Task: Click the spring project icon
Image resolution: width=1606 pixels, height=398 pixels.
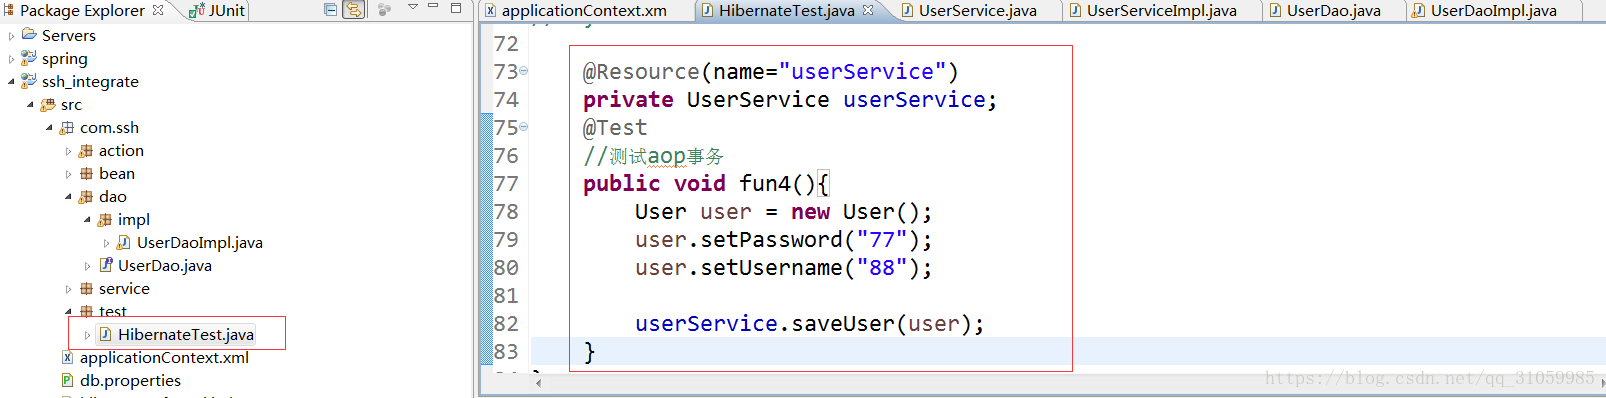Action: pyautogui.click(x=29, y=58)
